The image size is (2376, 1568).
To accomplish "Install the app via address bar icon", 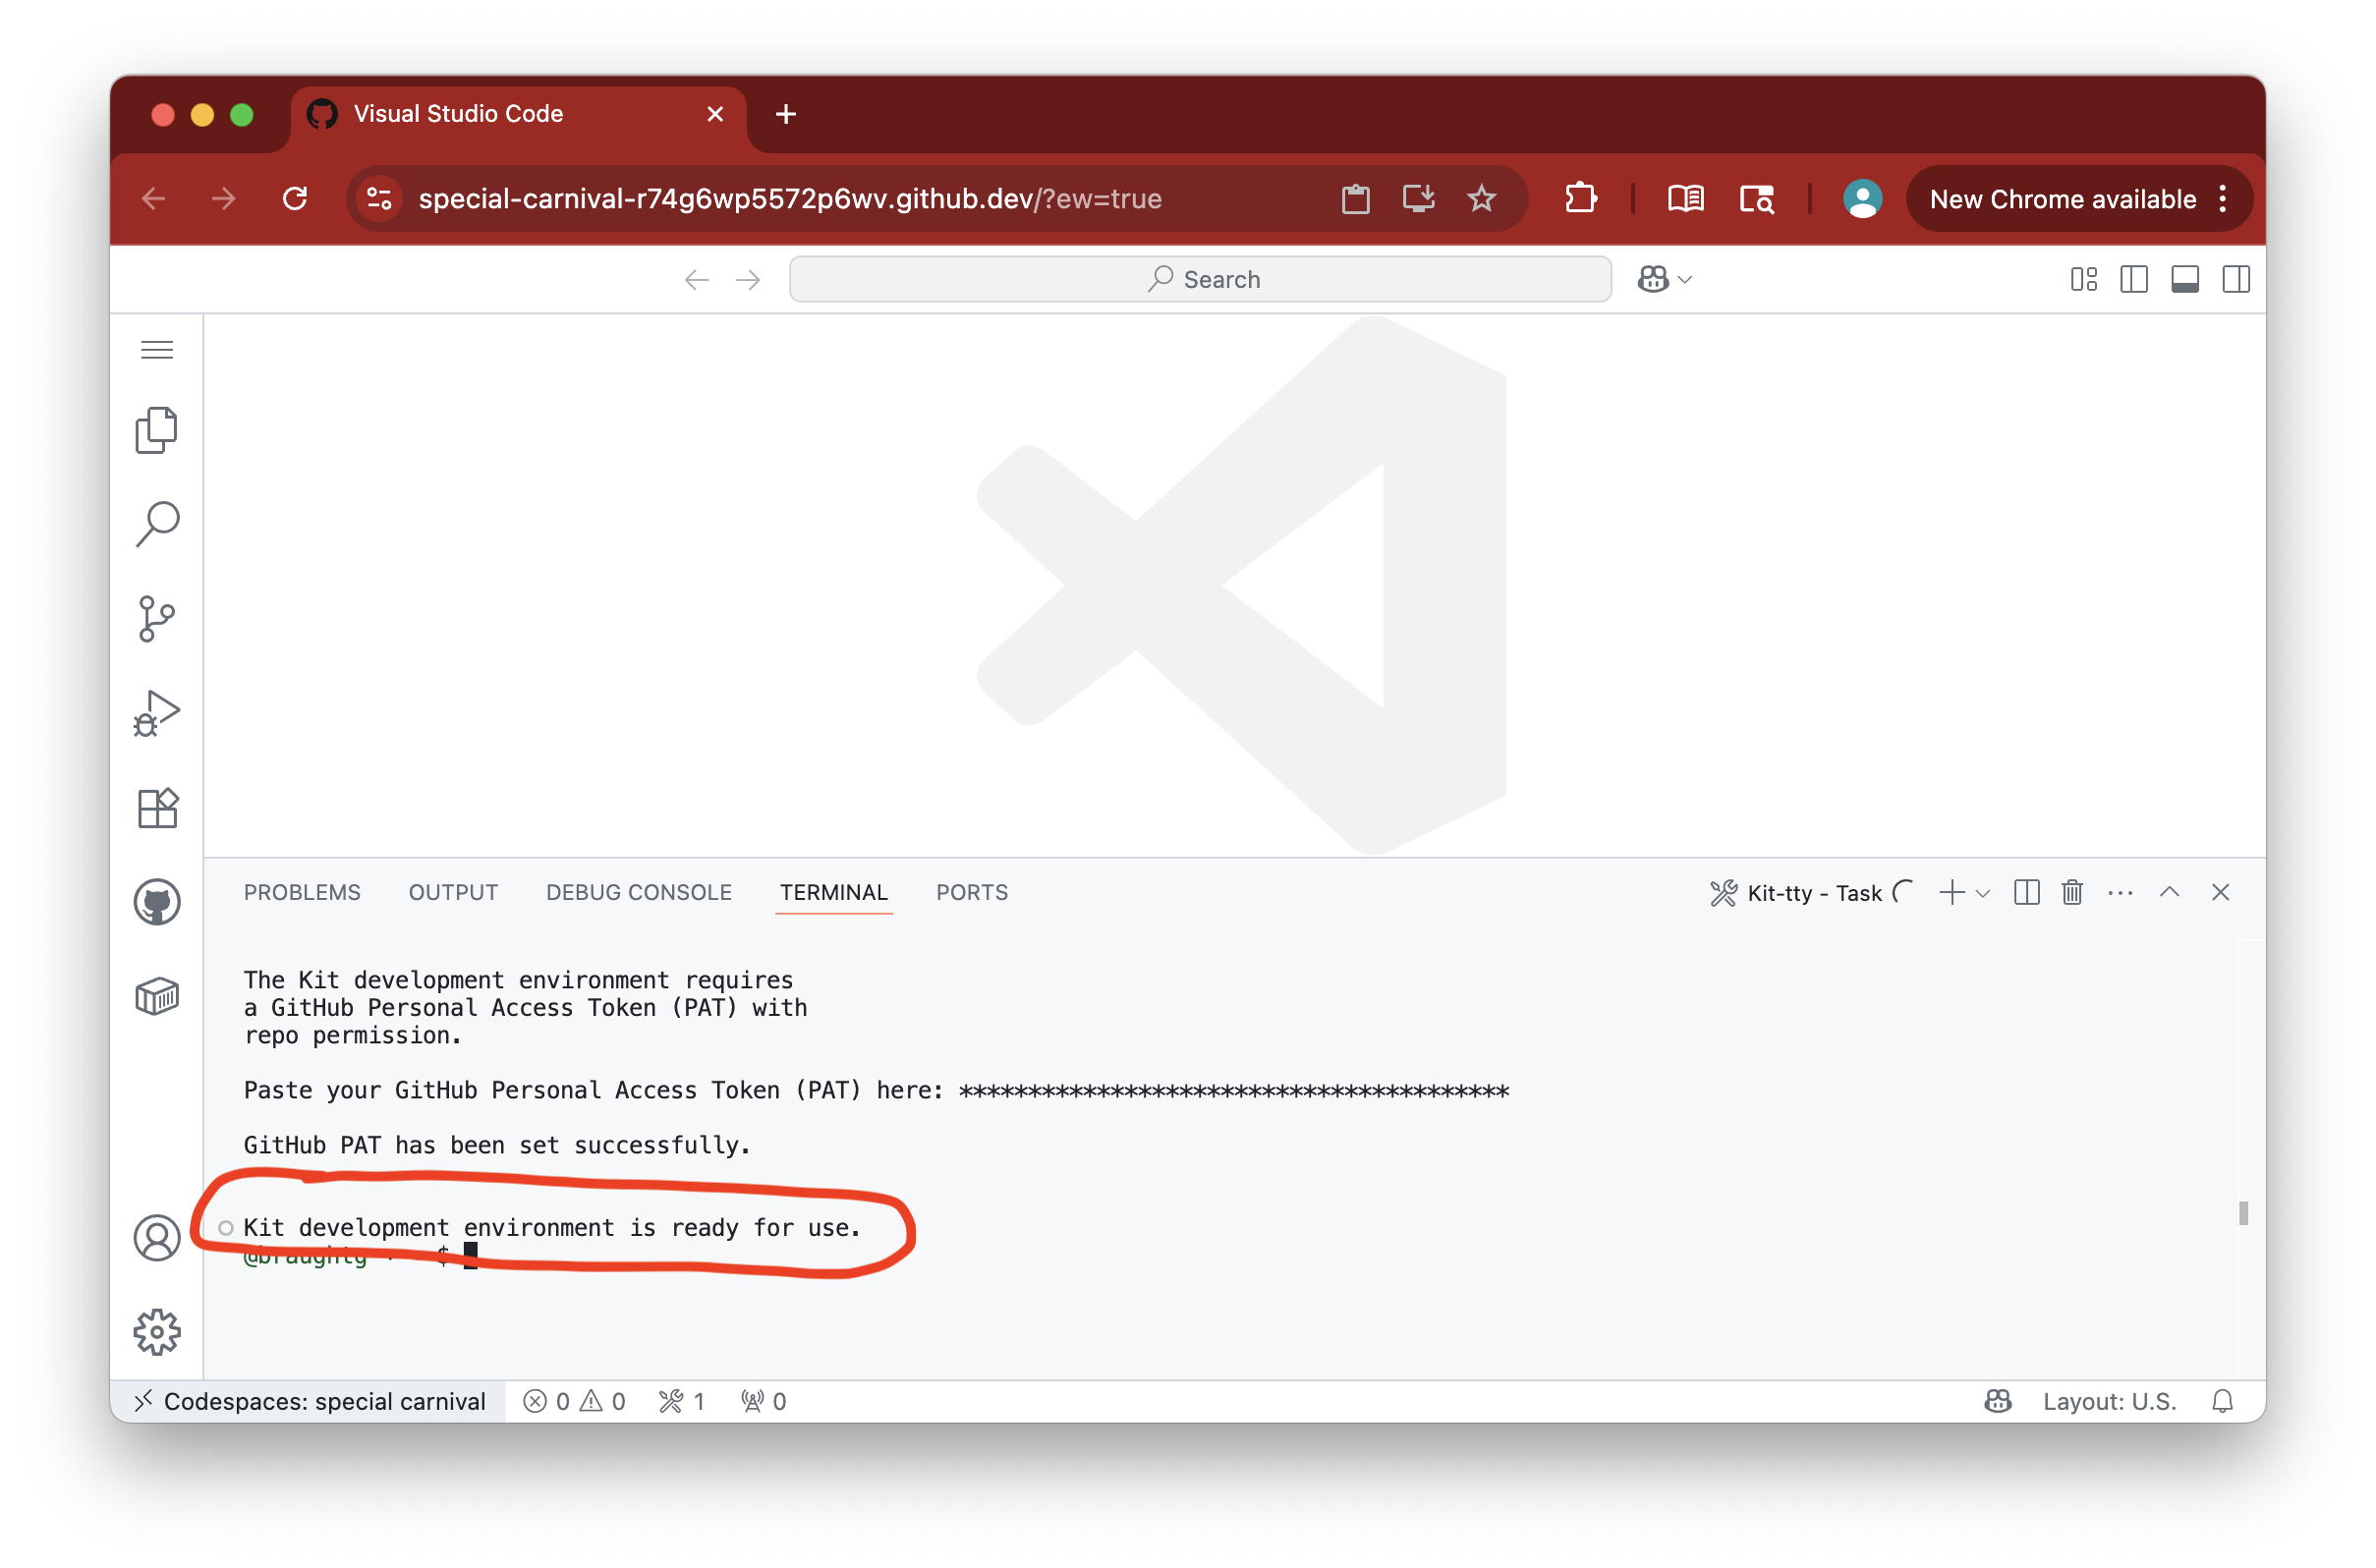I will [1418, 199].
